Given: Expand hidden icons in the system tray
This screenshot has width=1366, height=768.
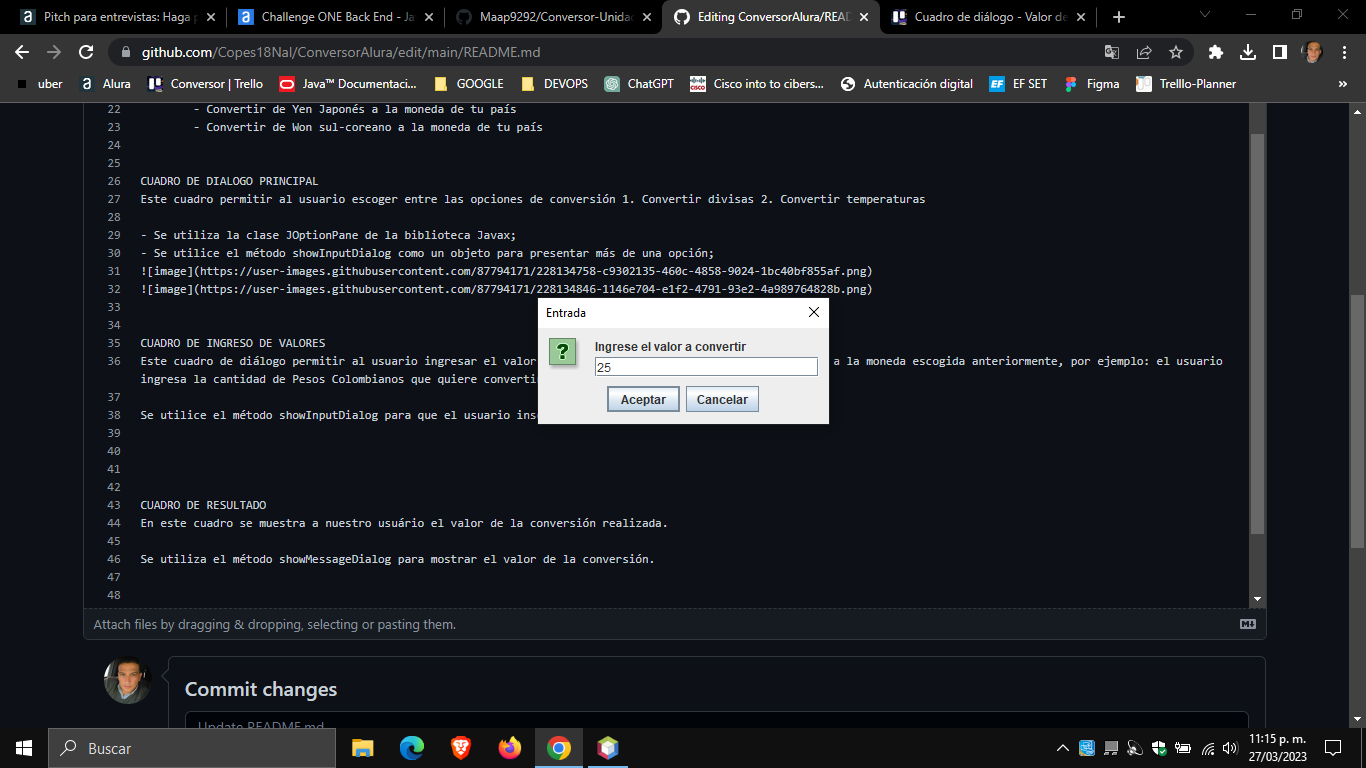Looking at the screenshot, I should 1063,747.
